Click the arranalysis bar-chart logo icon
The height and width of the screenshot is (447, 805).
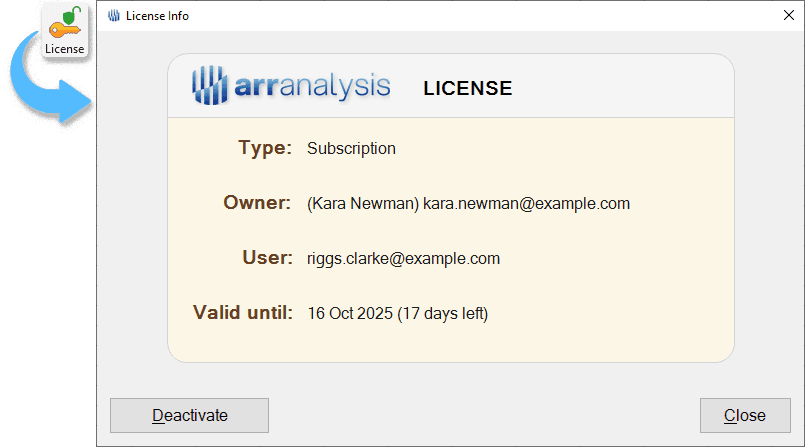(211, 86)
